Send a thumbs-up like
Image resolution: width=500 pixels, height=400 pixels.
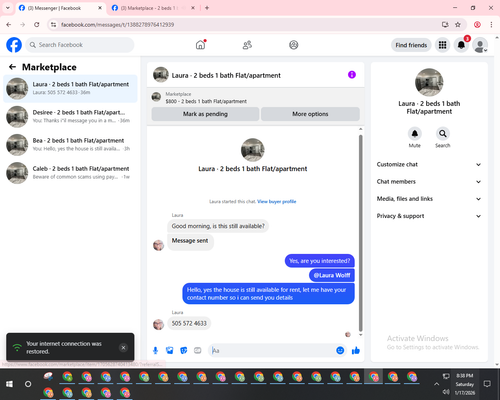[x=356, y=350]
